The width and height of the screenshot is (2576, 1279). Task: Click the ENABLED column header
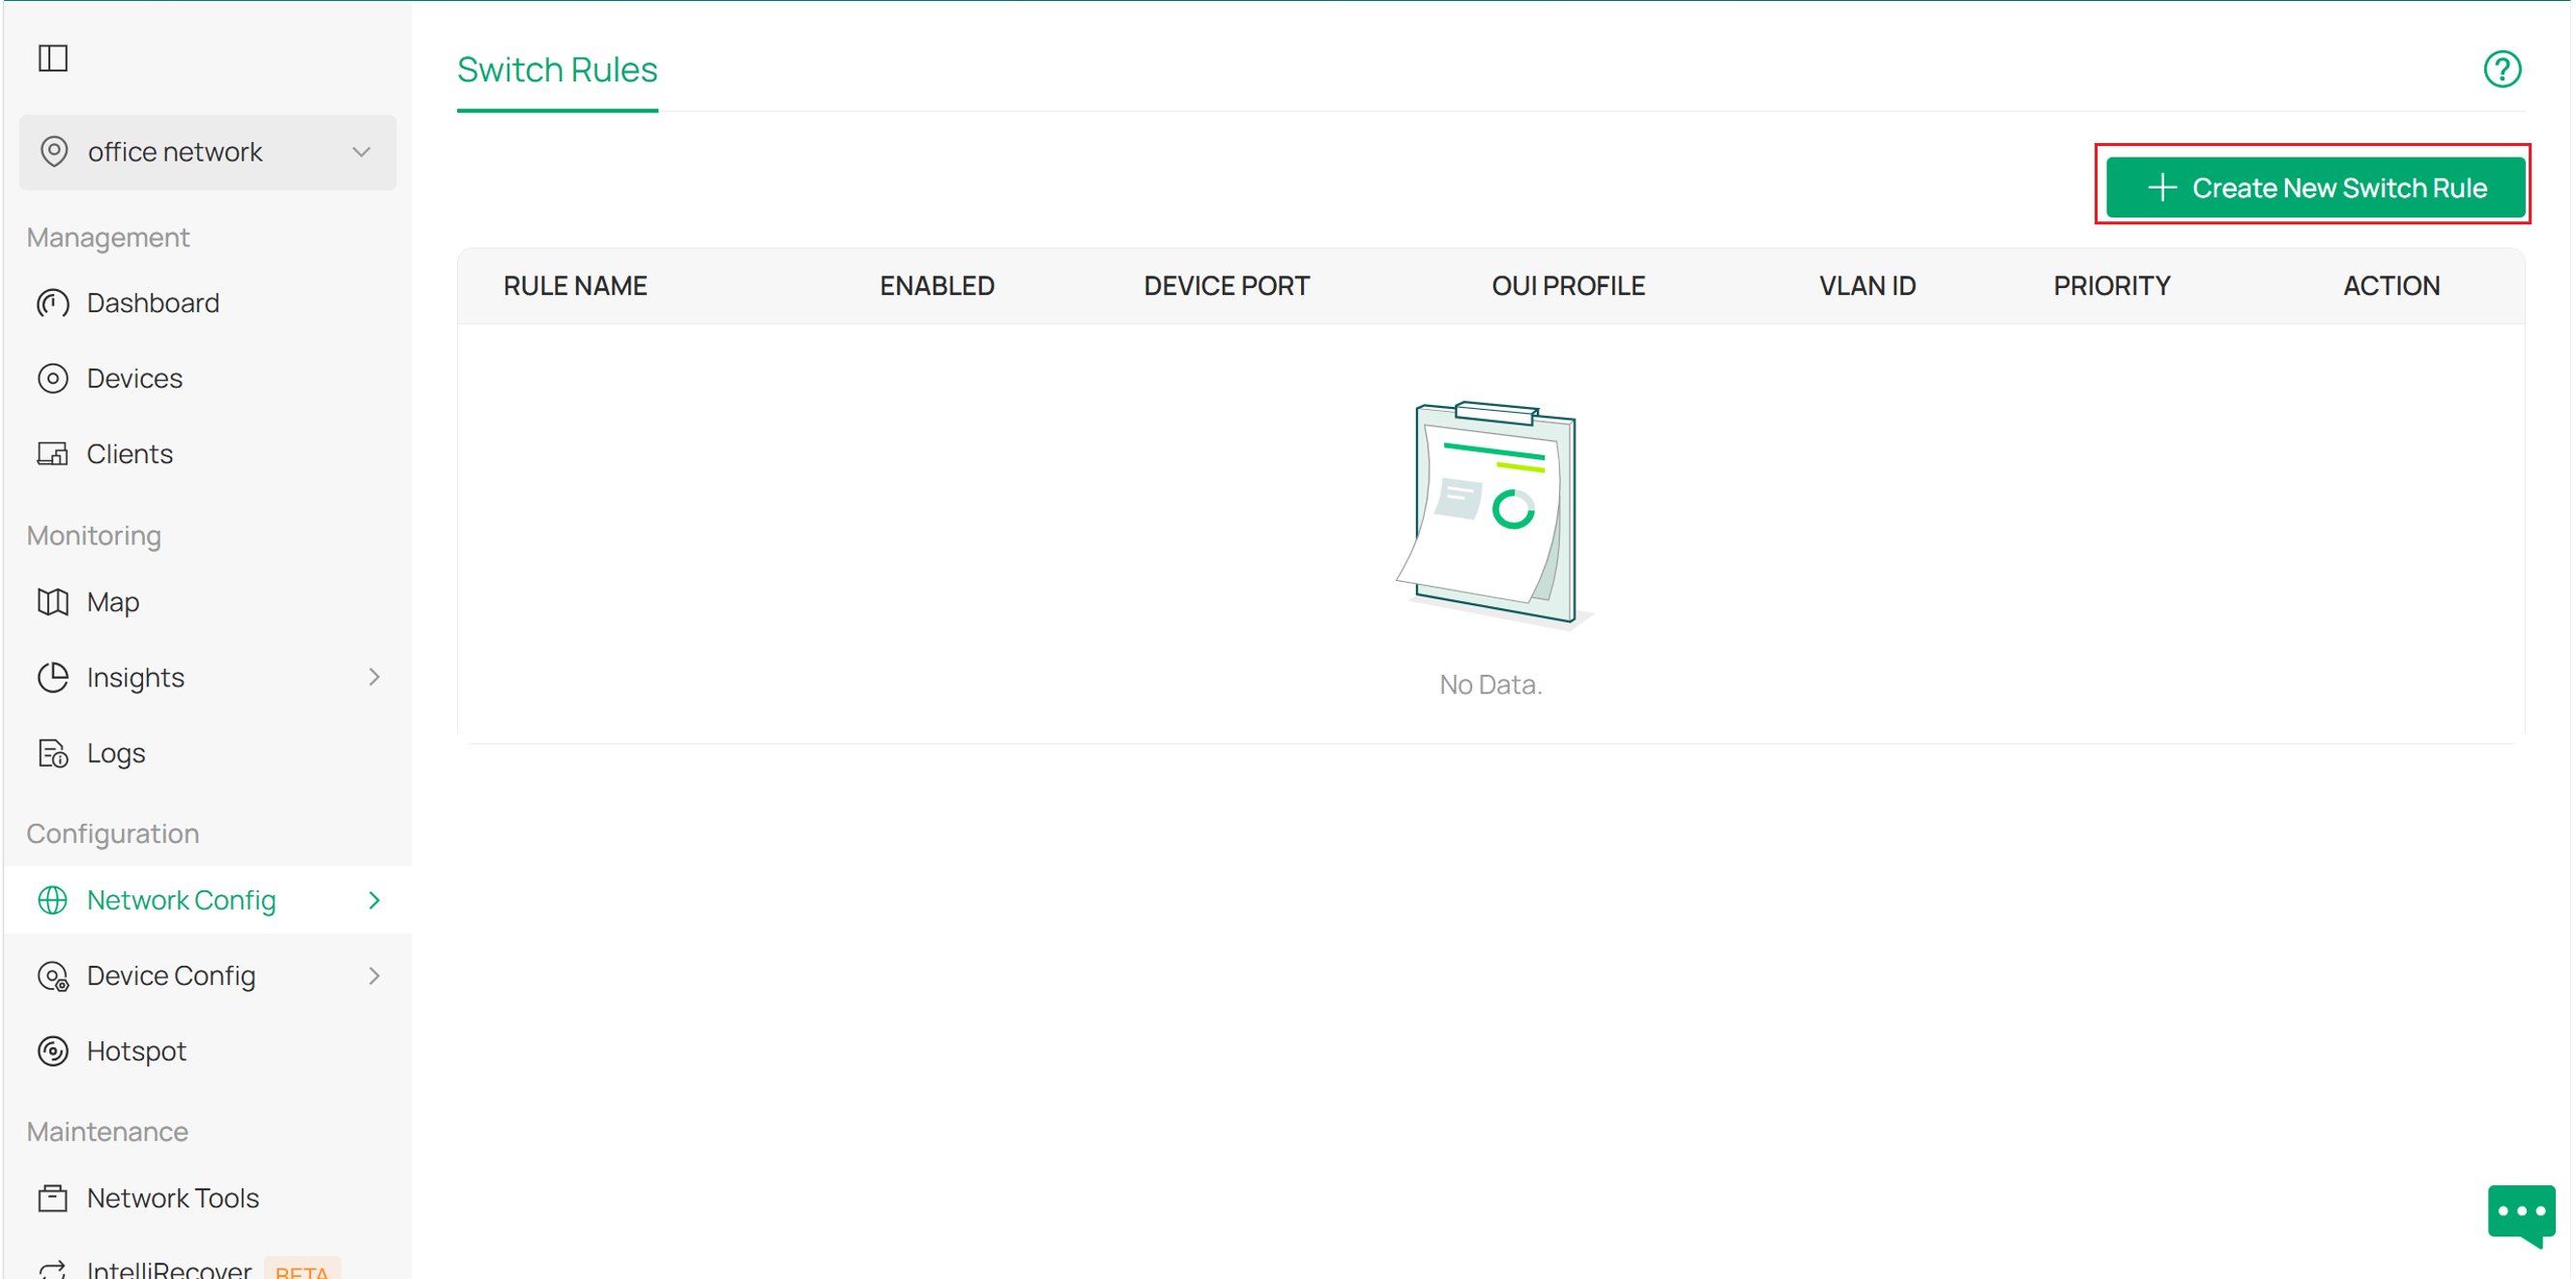(x=937, y=286)
